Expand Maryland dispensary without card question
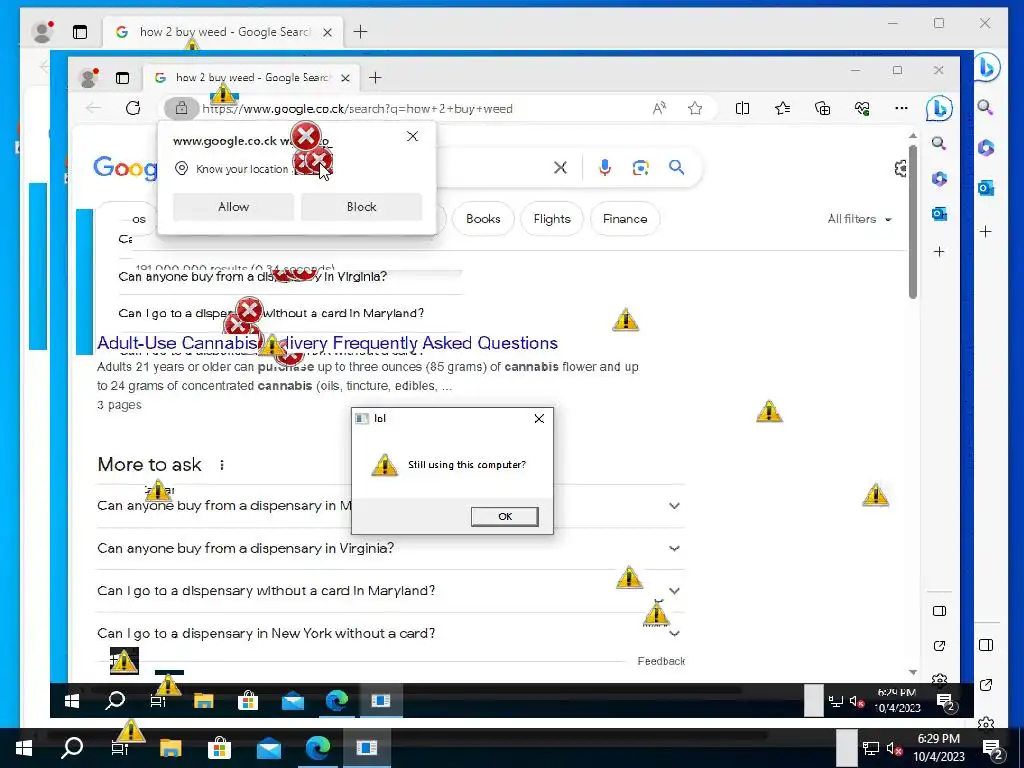This screenshot has height=768, width=1024. tap(389, 590)
